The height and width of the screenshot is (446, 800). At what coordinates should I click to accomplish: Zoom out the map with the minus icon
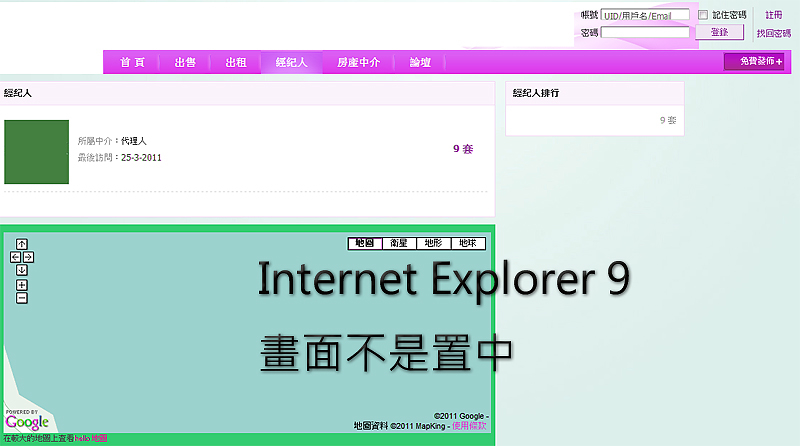(x=21, y=298)
